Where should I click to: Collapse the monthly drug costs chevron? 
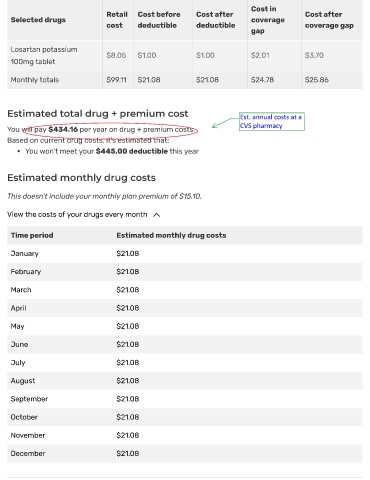[x=156, y=215]
